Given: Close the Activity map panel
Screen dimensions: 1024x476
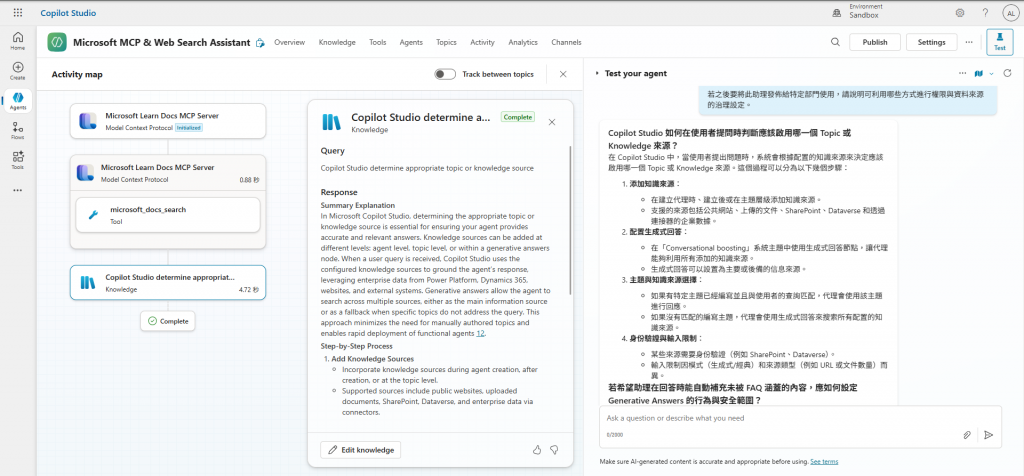Looking at the screenshot, I should (563, 74).
